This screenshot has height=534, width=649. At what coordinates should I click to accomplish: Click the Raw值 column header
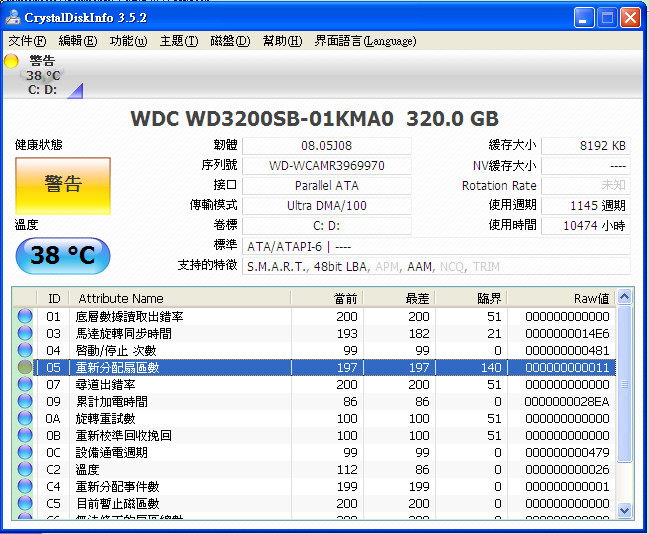561,298
